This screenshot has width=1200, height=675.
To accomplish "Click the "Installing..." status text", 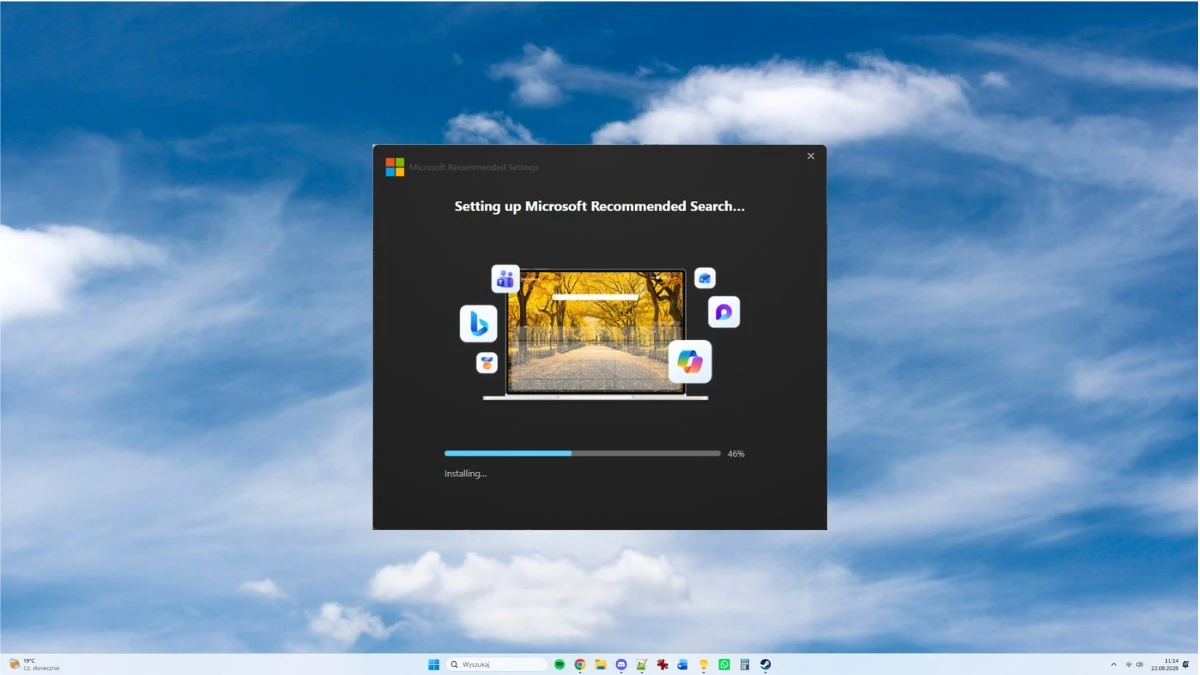I will coord(465,474).
